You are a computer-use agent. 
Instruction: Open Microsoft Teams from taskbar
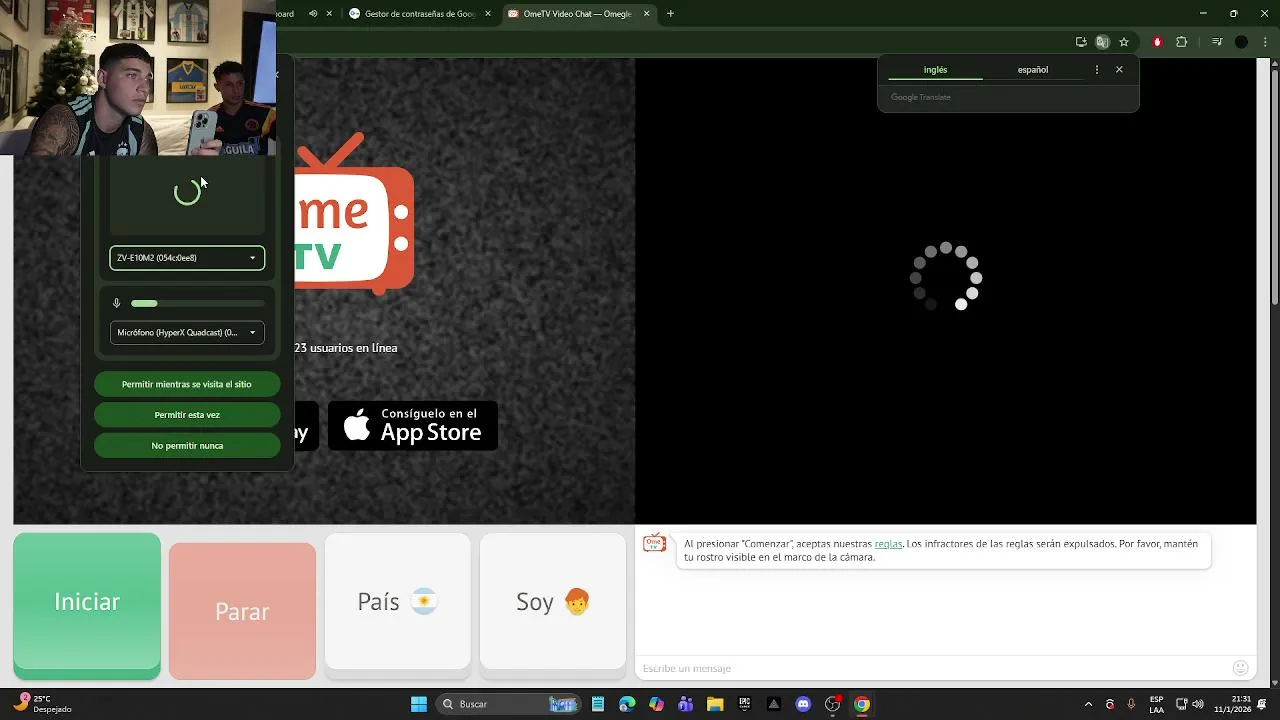[x=685, y=704]
